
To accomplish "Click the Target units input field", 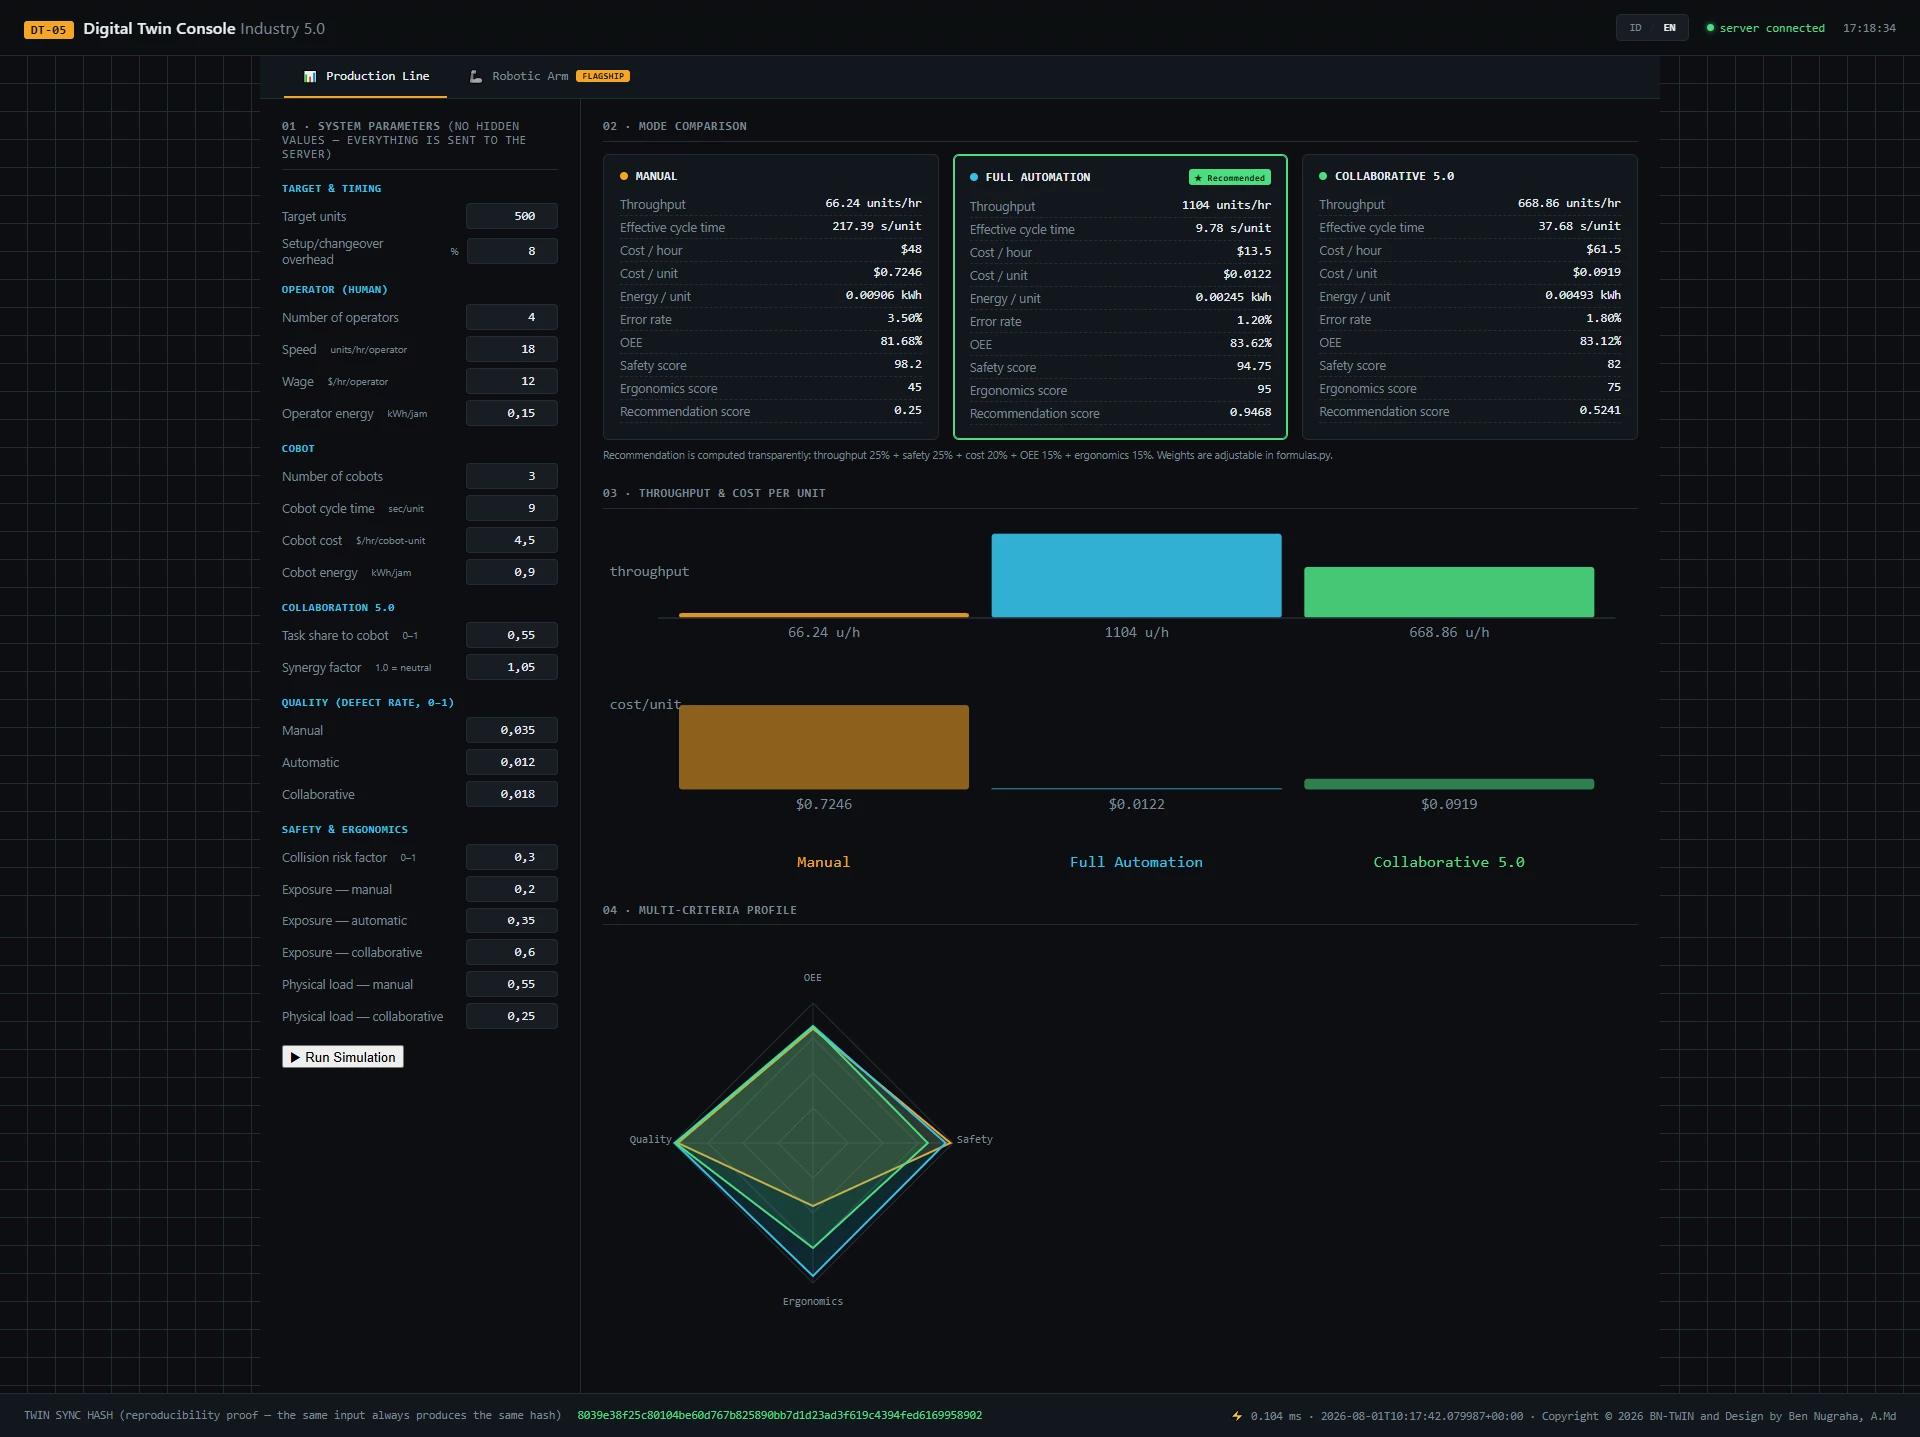I will click(x=512, y=216).
